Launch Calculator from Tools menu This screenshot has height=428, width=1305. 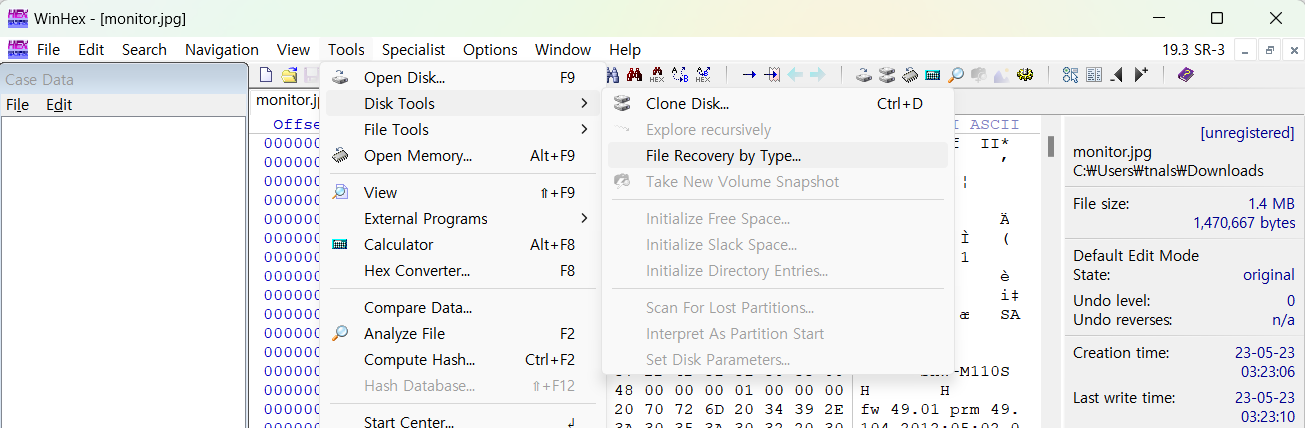point(462,245)
